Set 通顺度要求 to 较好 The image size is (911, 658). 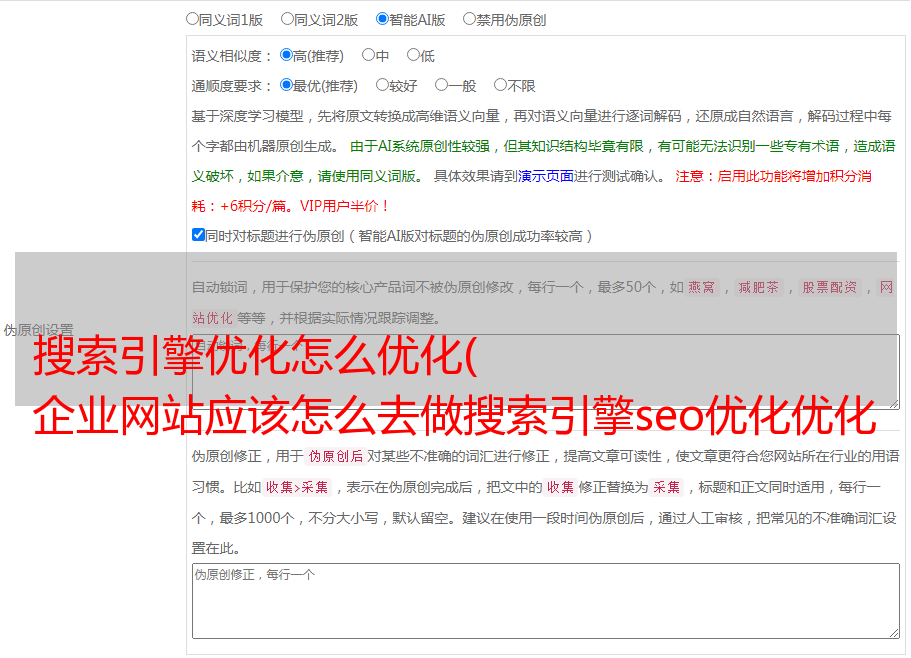point(382,85)
